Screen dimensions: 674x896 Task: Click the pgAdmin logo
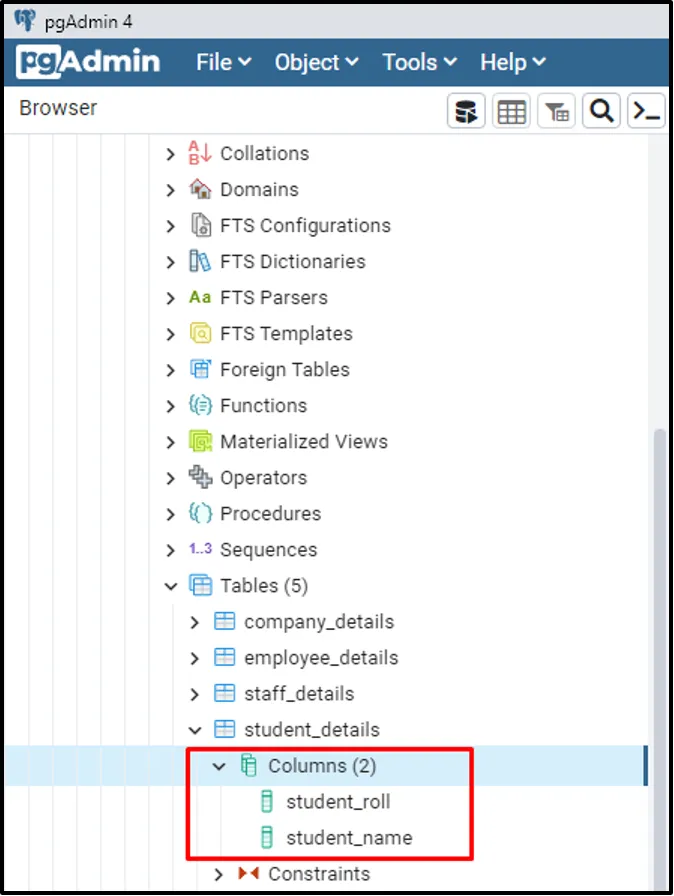[88, 62]
